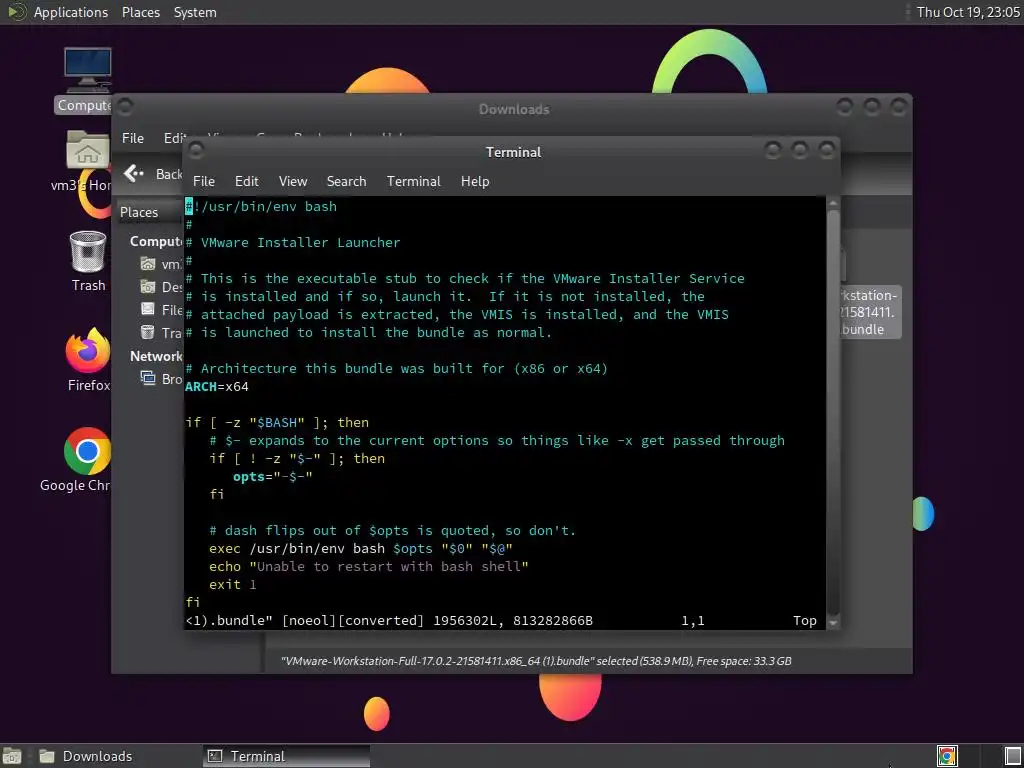Open the vm3's Home folder icon
1024x768 pixels.
tap(87, 150)
